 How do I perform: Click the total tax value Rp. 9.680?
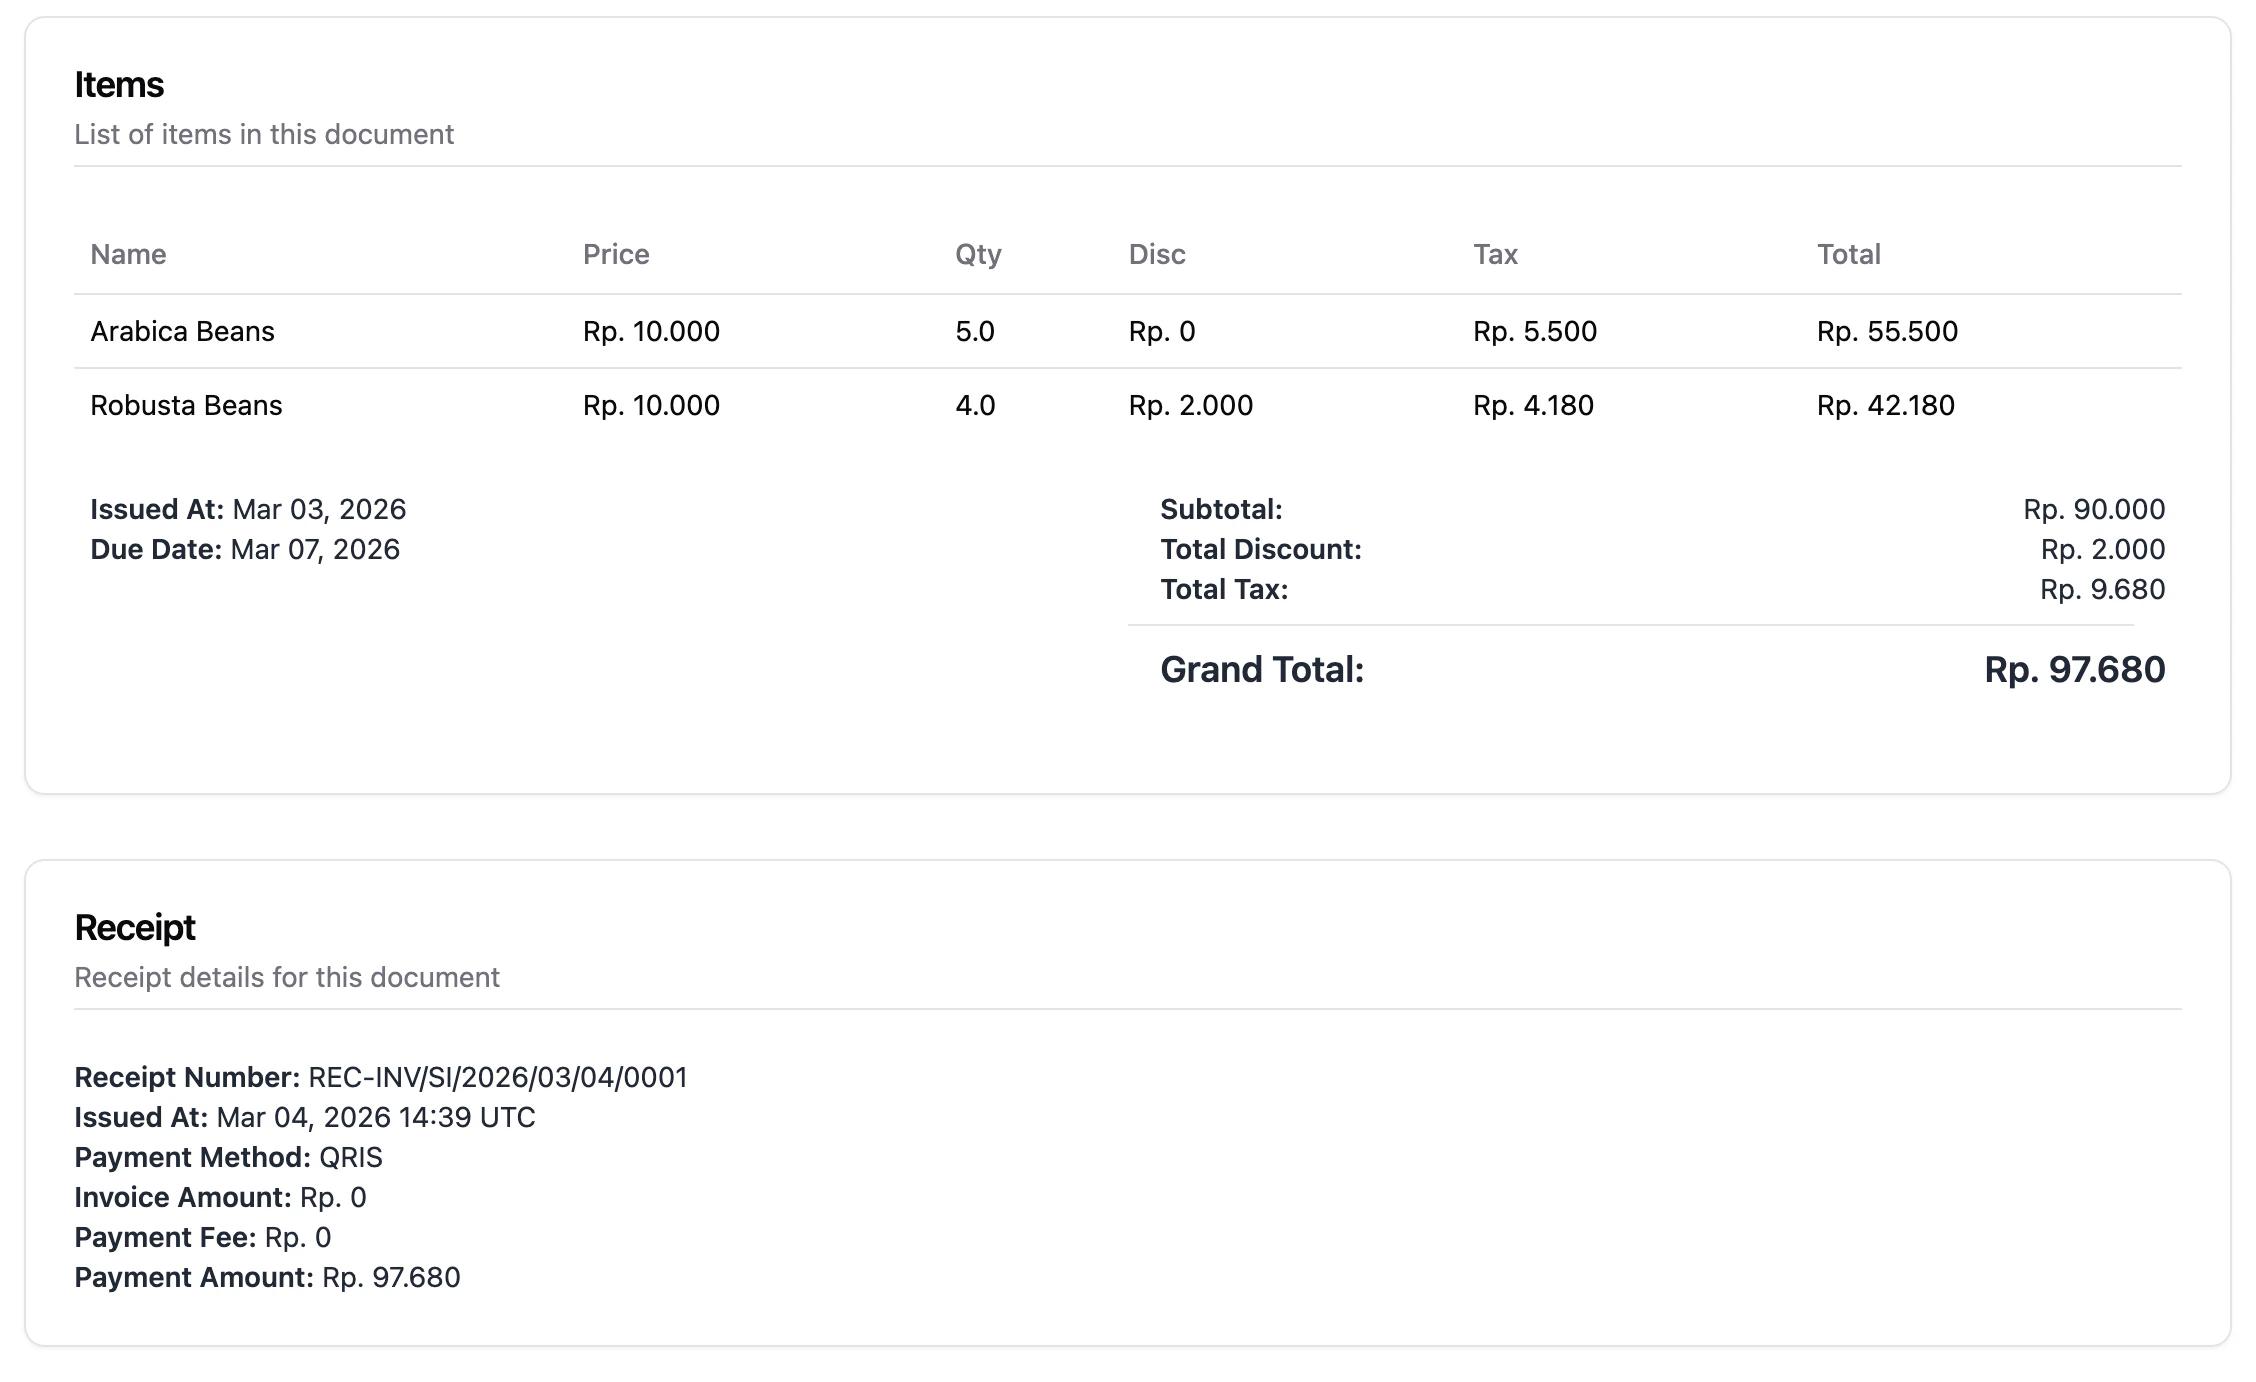[2103, 589]
